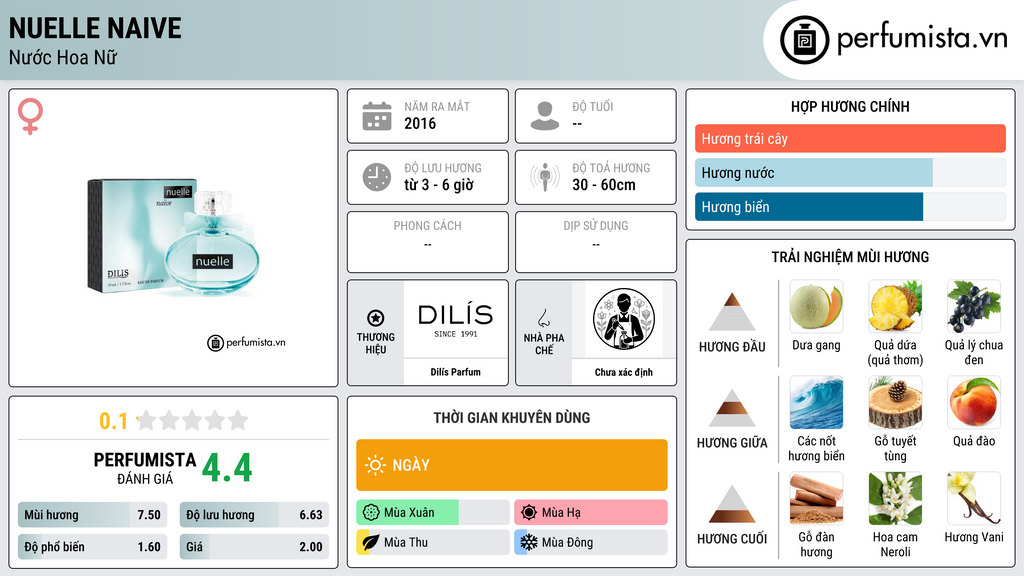Click the Dilís Since 1991 brand logo

[x=455, y=320]
